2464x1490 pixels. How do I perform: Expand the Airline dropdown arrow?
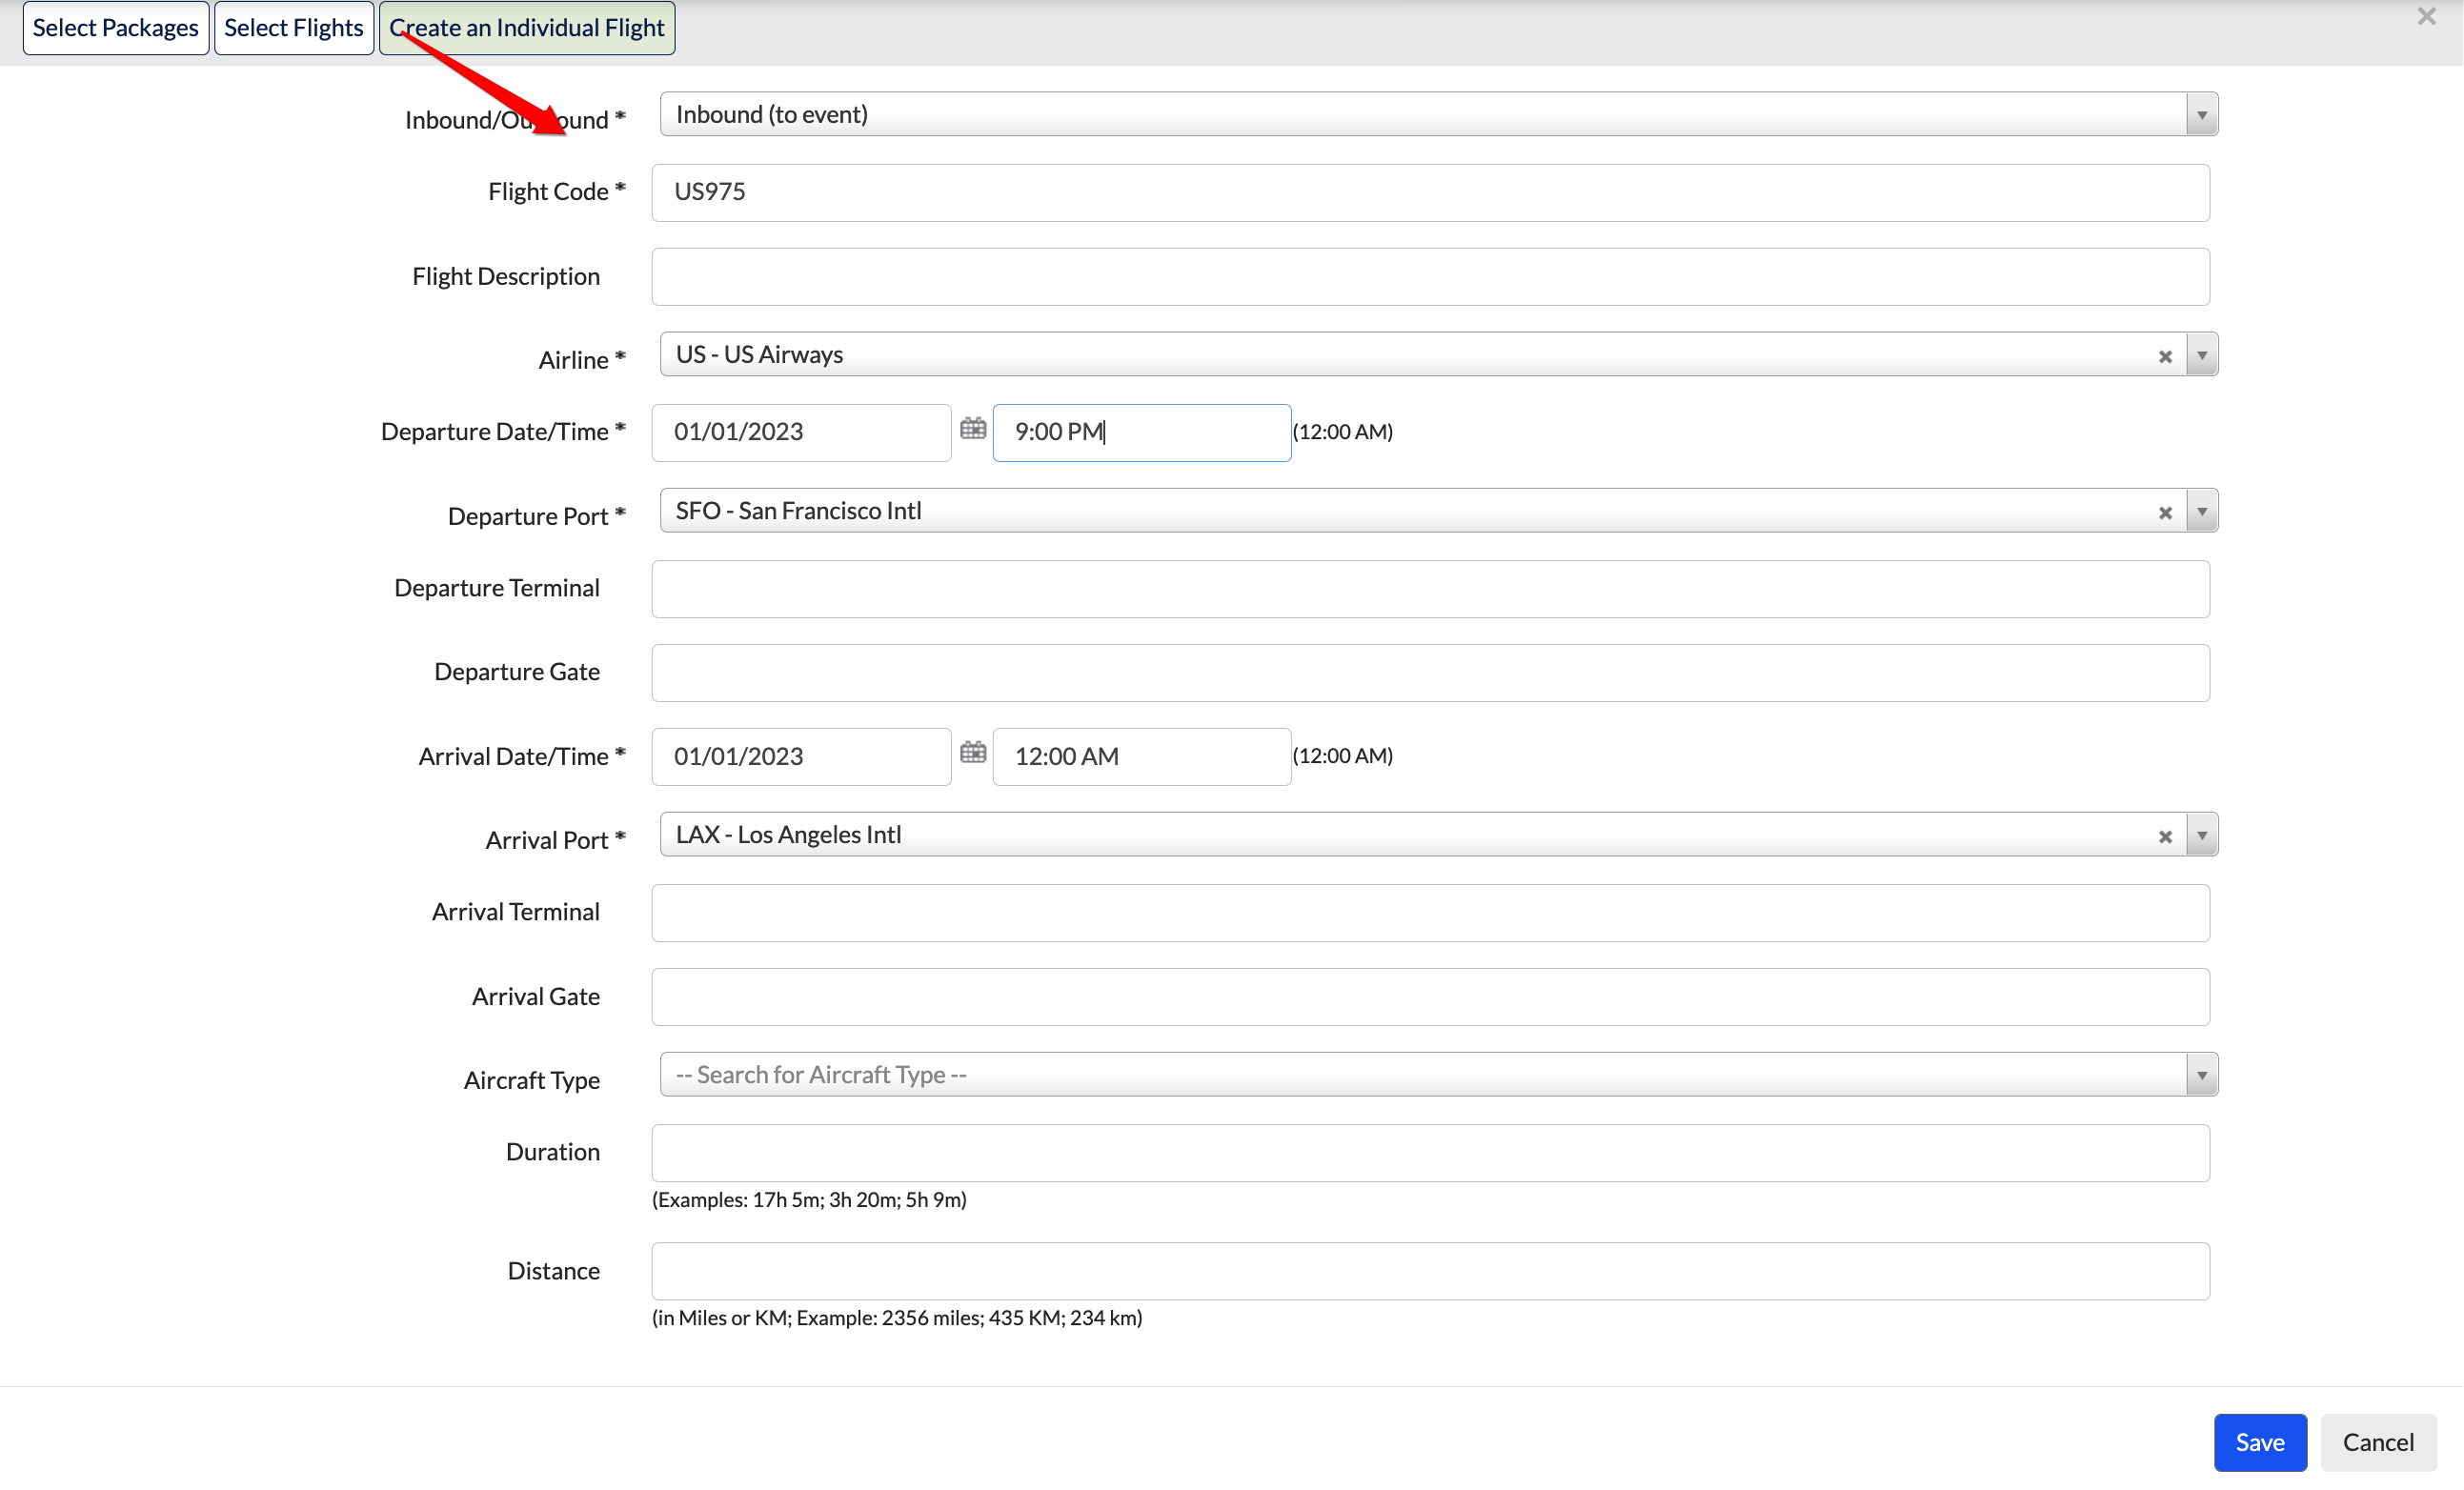click(x=2201, y=355)
